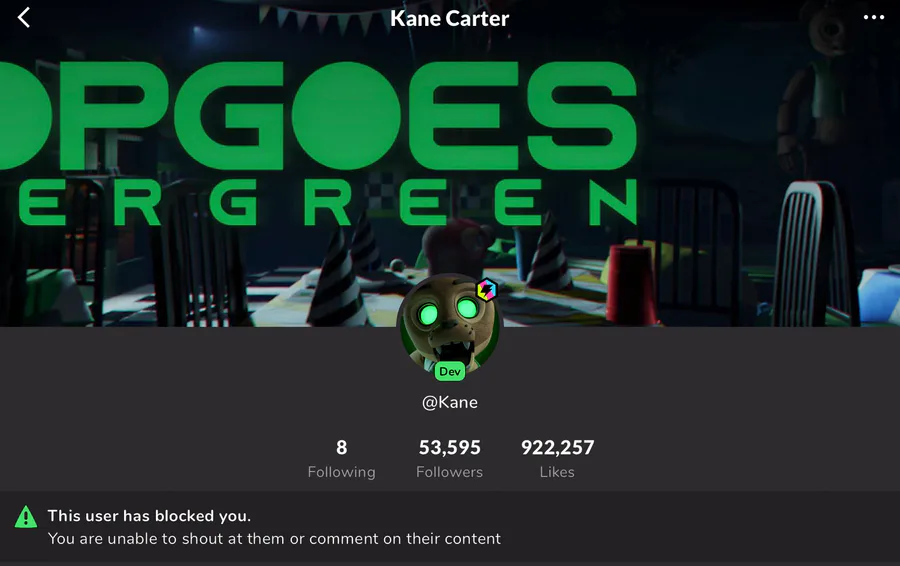The width and height of the screenshot is (900, 566).
Task: Open Kane's profile avatar picture
Action: (449, 325)
